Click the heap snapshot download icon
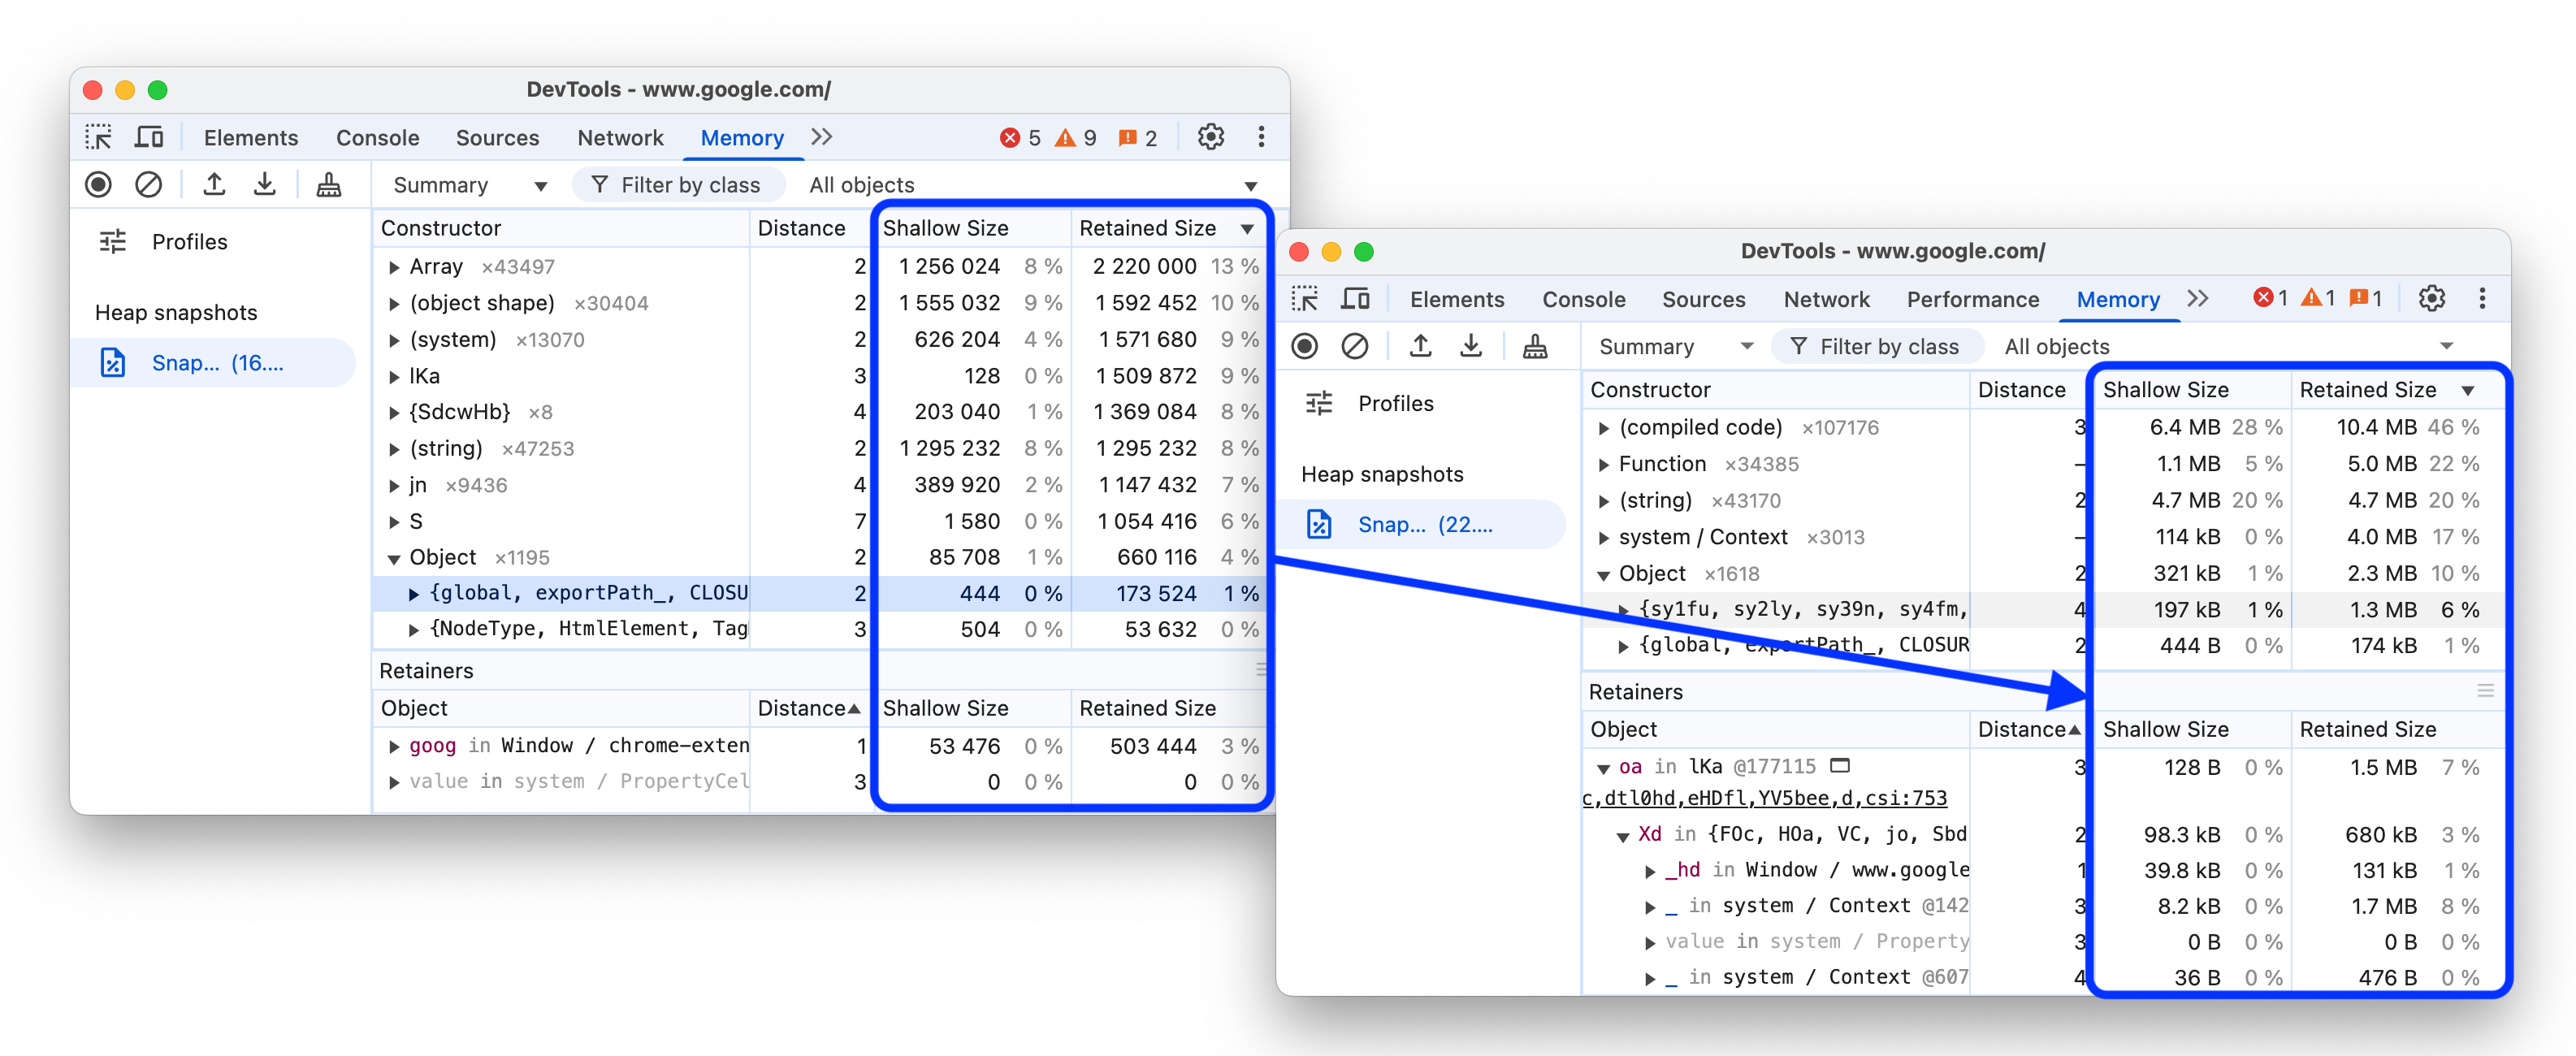The height and width of the screenshot is (1056, 2576). click(263, 185)
